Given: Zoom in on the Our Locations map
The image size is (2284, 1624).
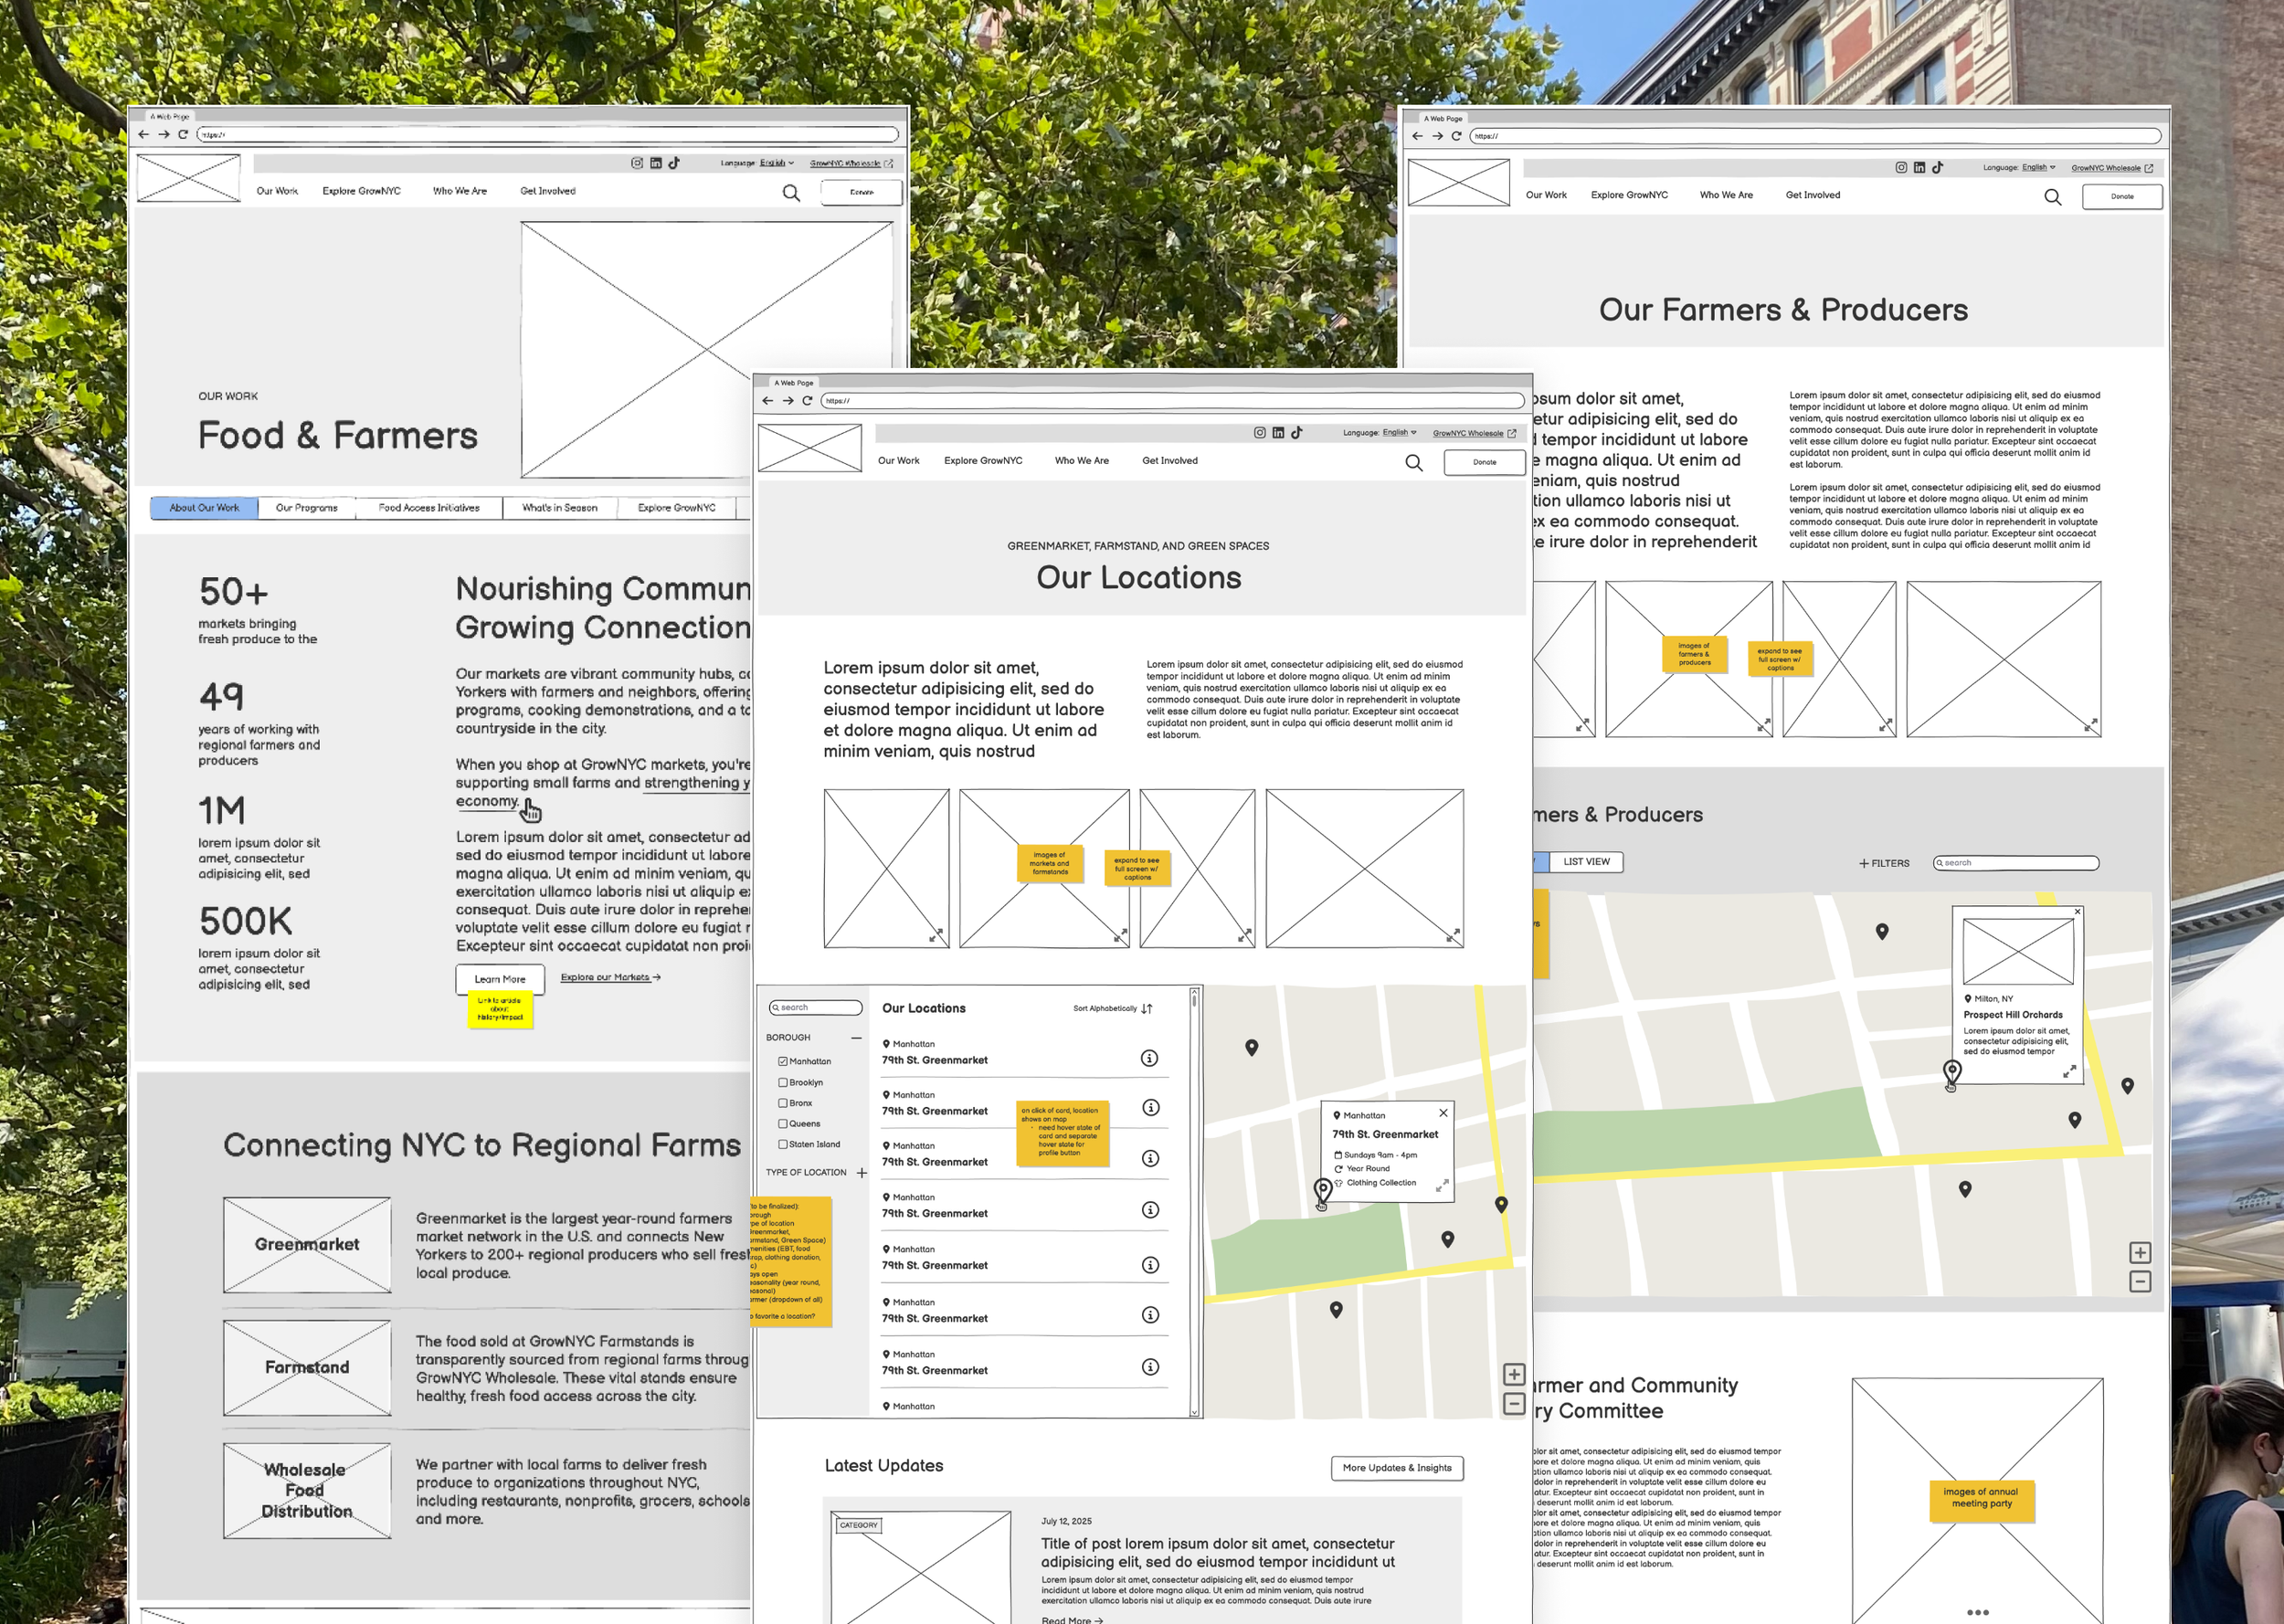Looking at the screenshot, I should [1514, 1375].
